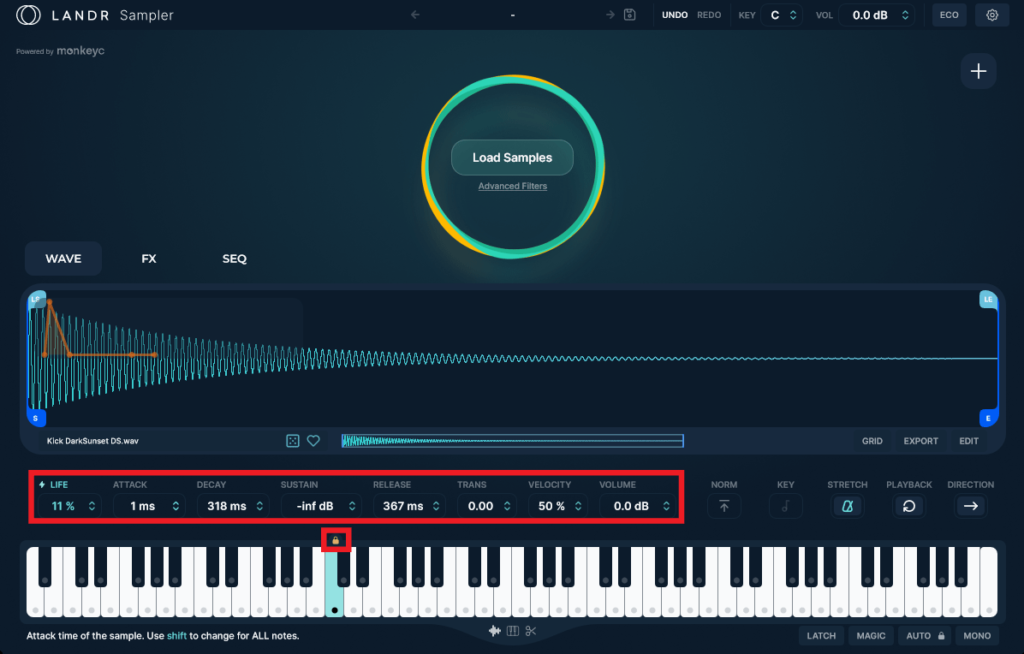
Task: Click the EXPORT button
Action: [921, 441]
